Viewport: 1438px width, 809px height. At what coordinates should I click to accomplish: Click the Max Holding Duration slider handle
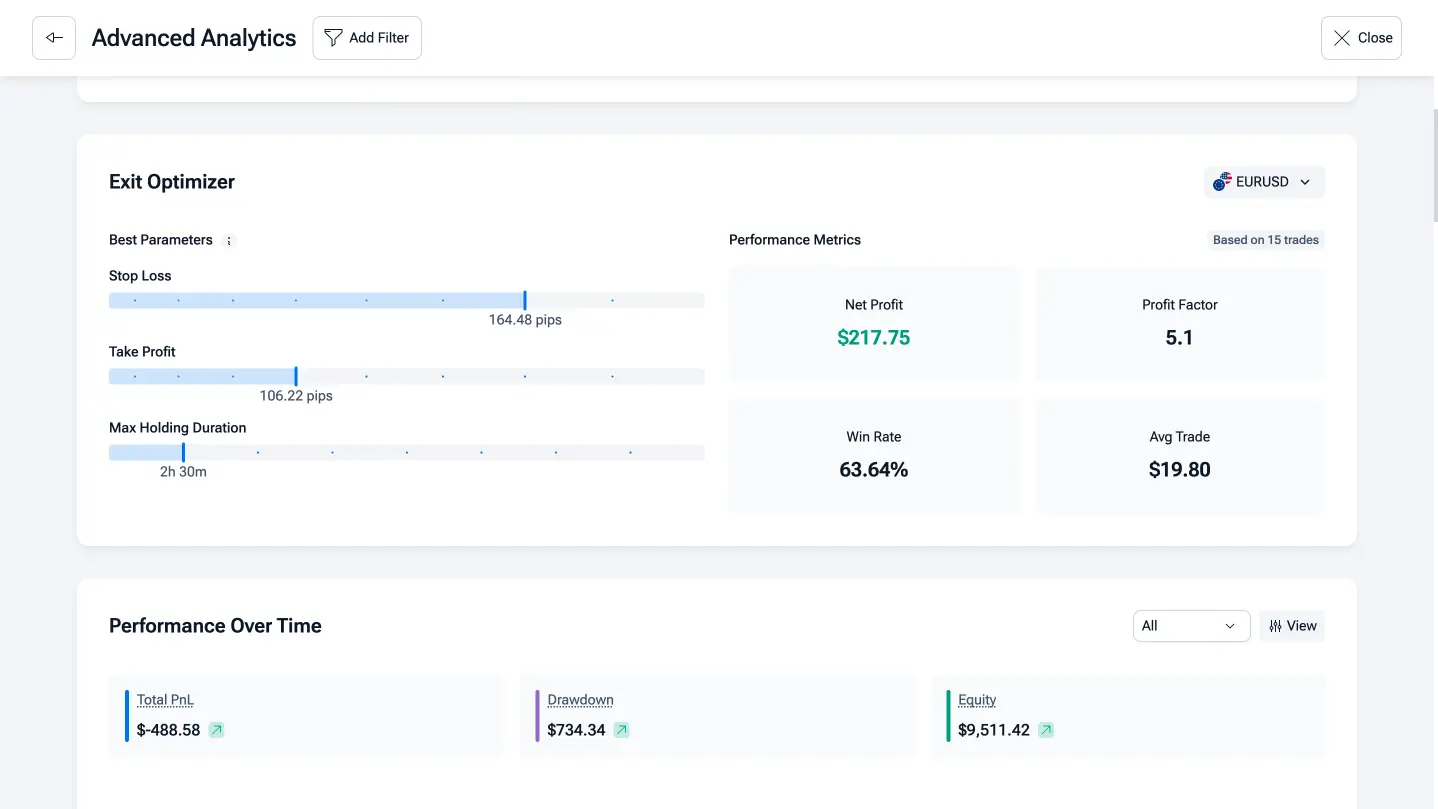tap(183, 452)
